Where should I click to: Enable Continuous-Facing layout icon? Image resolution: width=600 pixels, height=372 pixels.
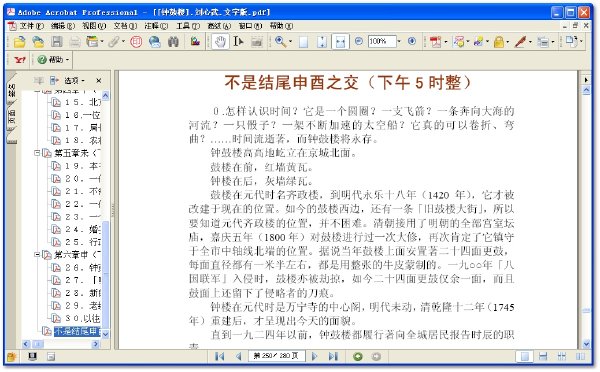(x=561, y=356)
